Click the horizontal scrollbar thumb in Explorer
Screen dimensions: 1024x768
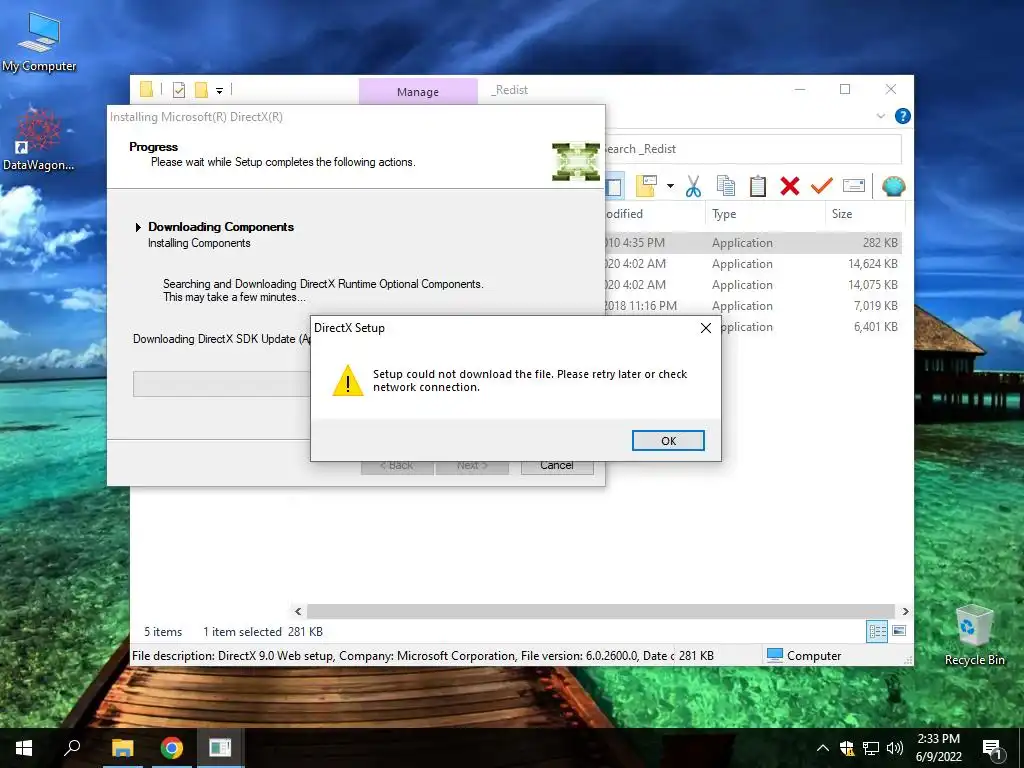[601, 611]
